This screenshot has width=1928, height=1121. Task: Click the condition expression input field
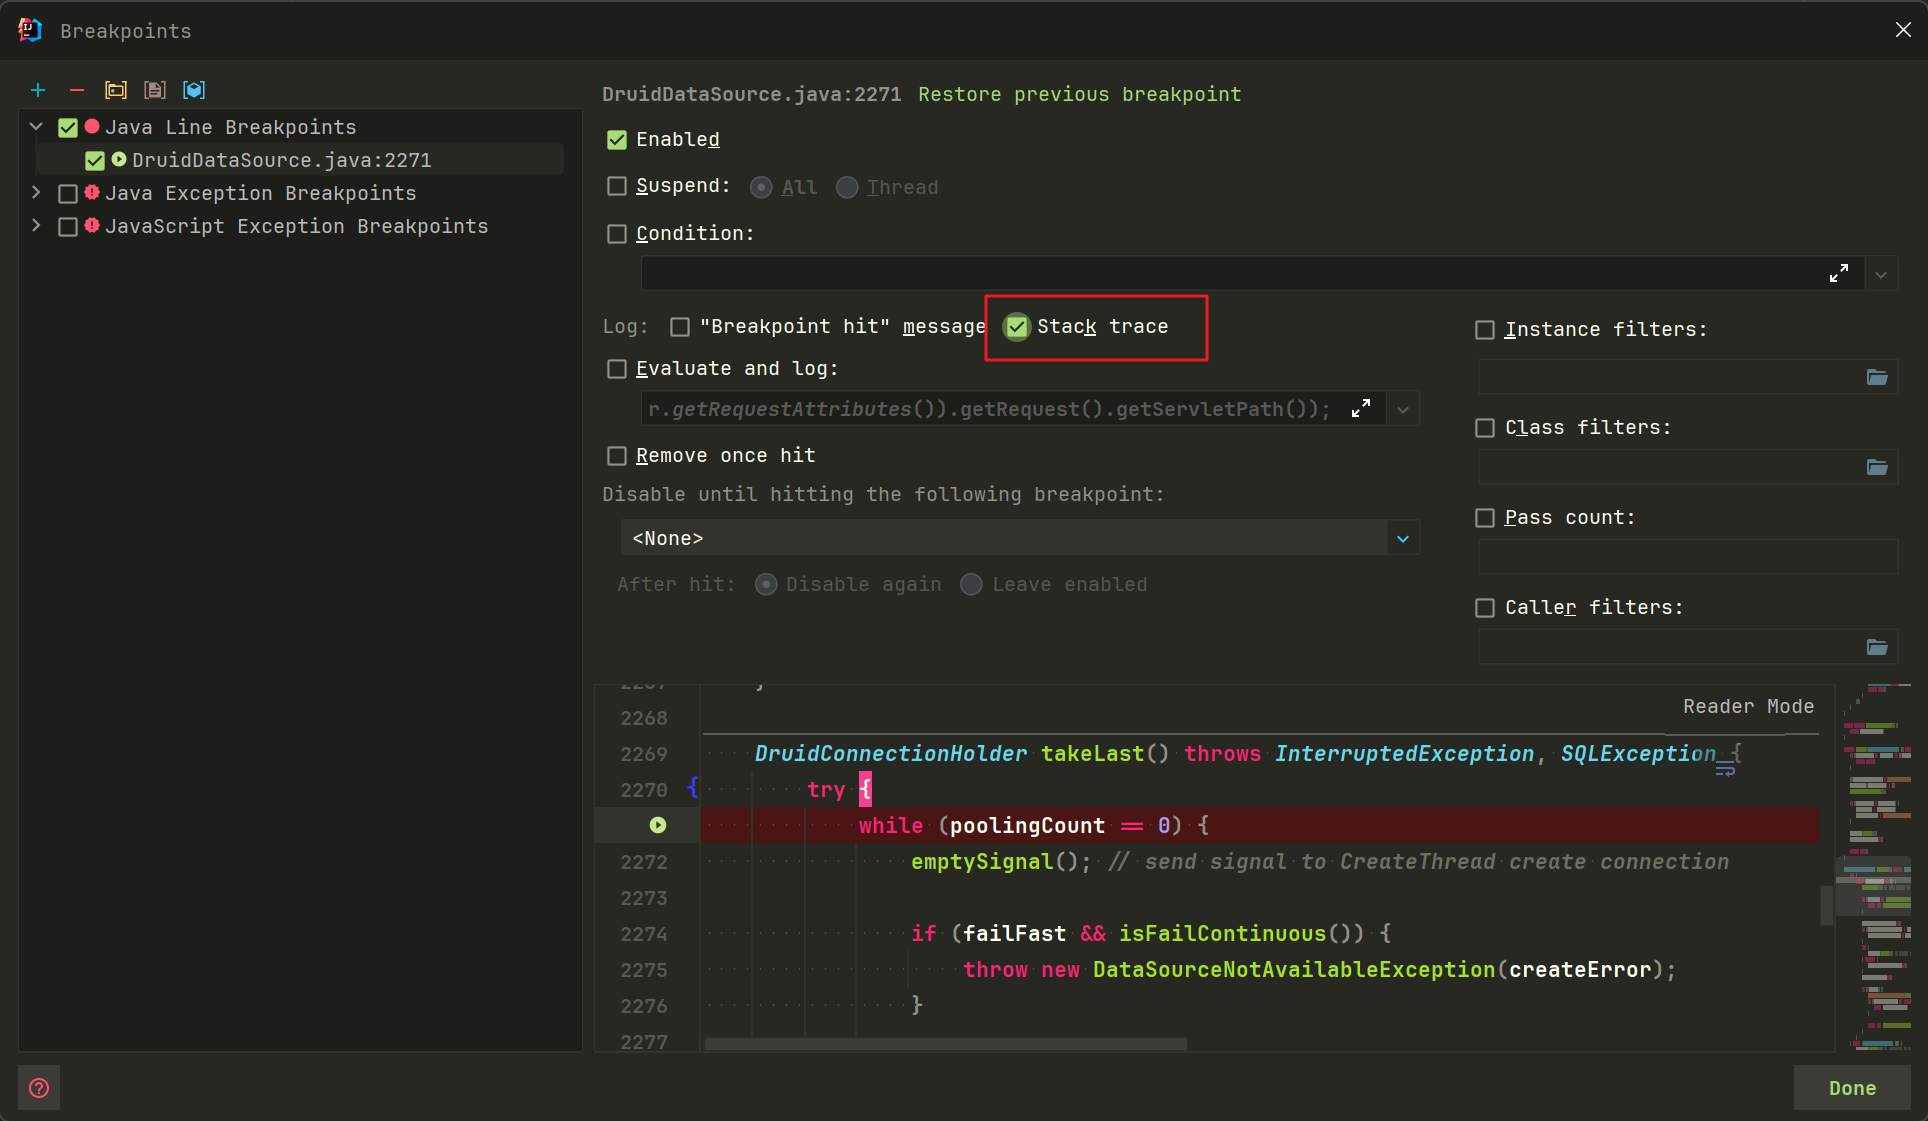tap(1229, 275)
